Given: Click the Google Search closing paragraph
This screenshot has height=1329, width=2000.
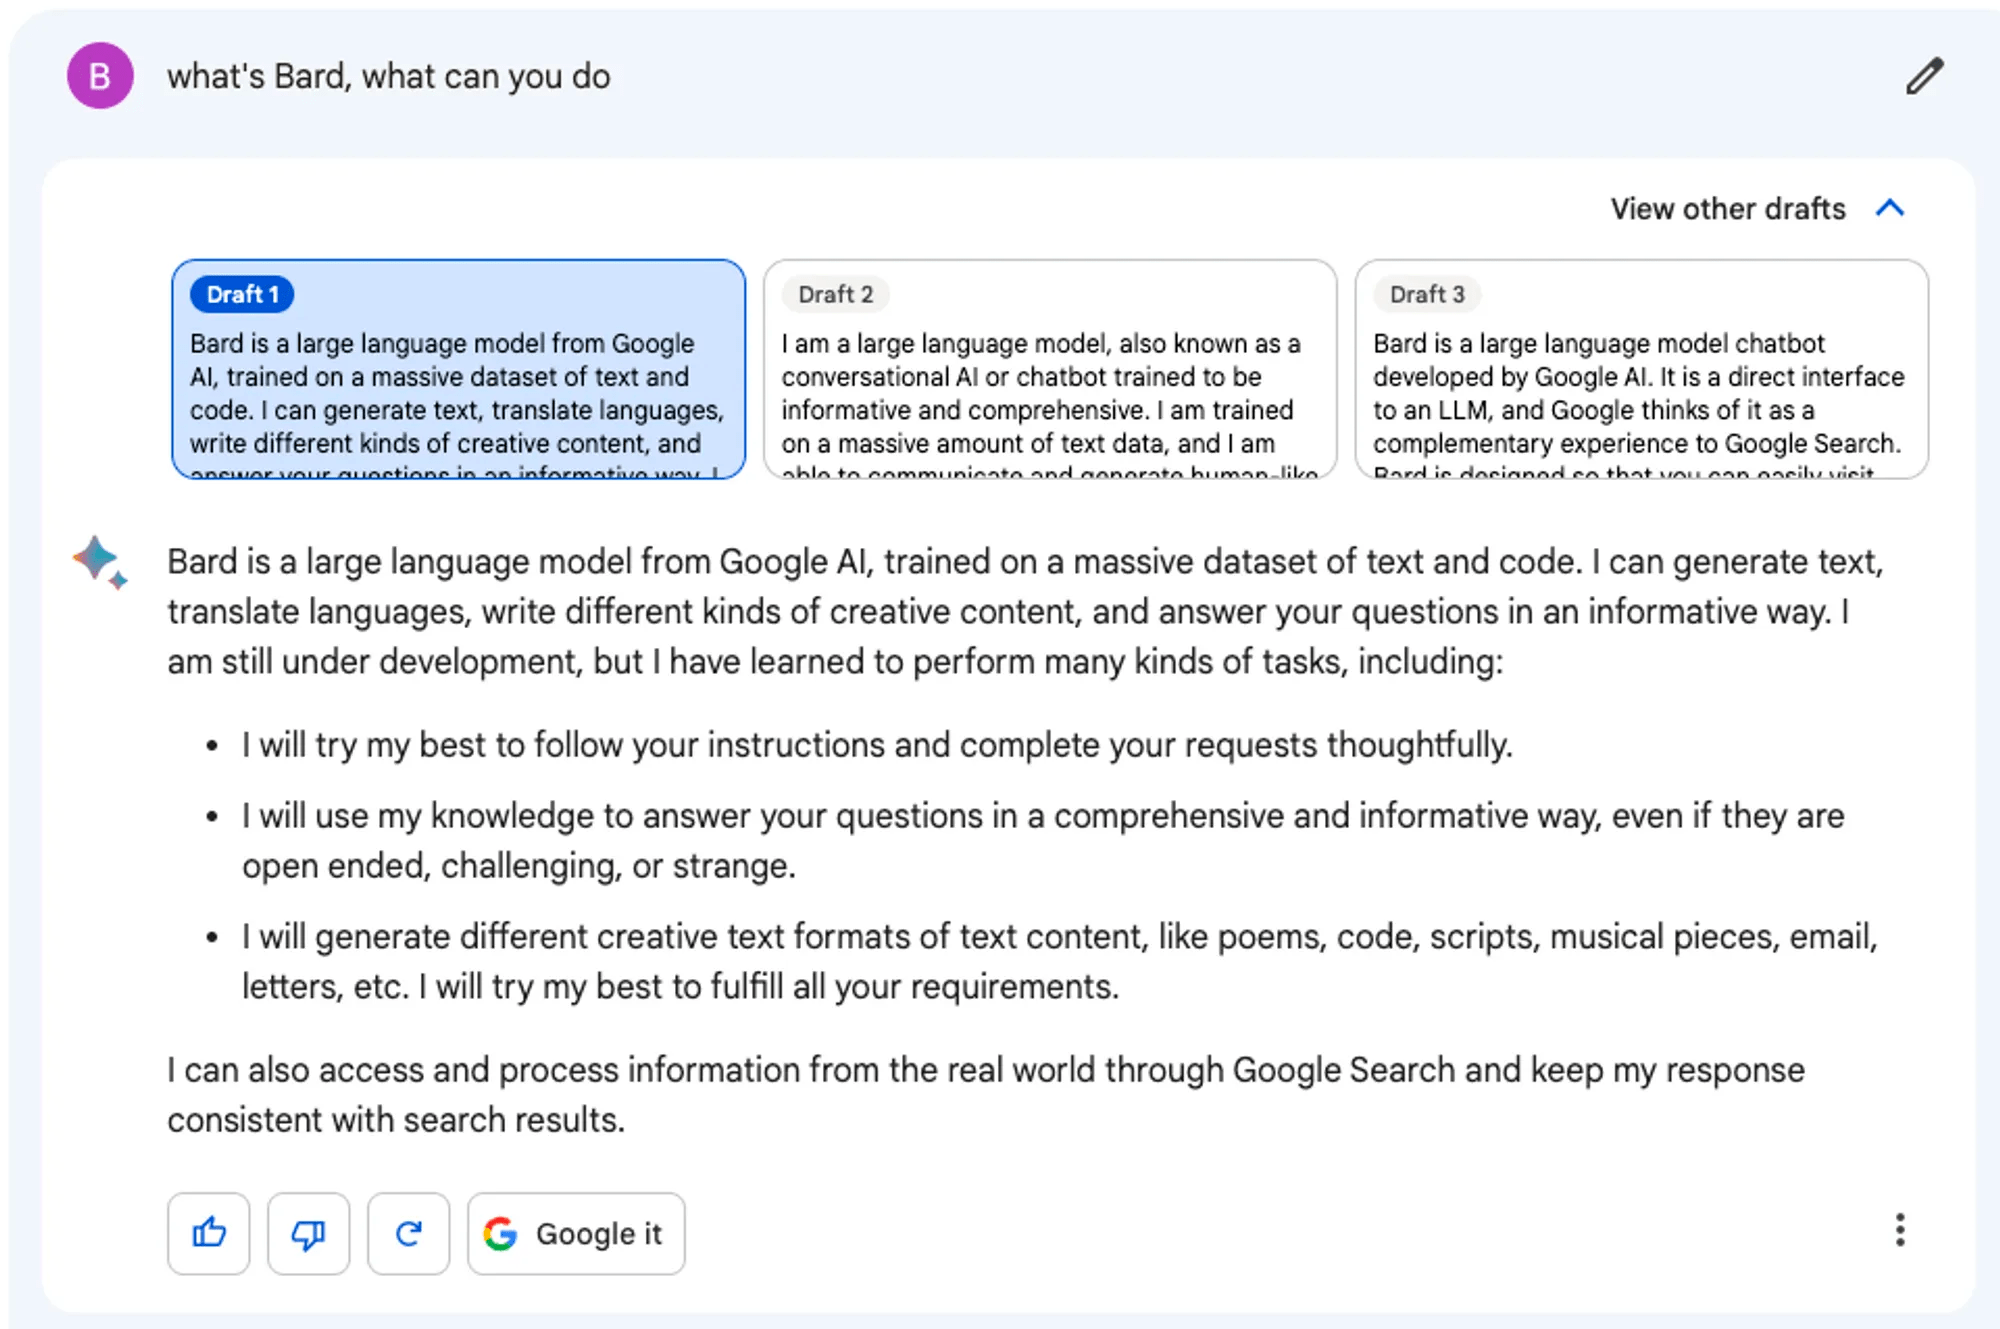Looking at the screenshot, I should (986, 1094).
